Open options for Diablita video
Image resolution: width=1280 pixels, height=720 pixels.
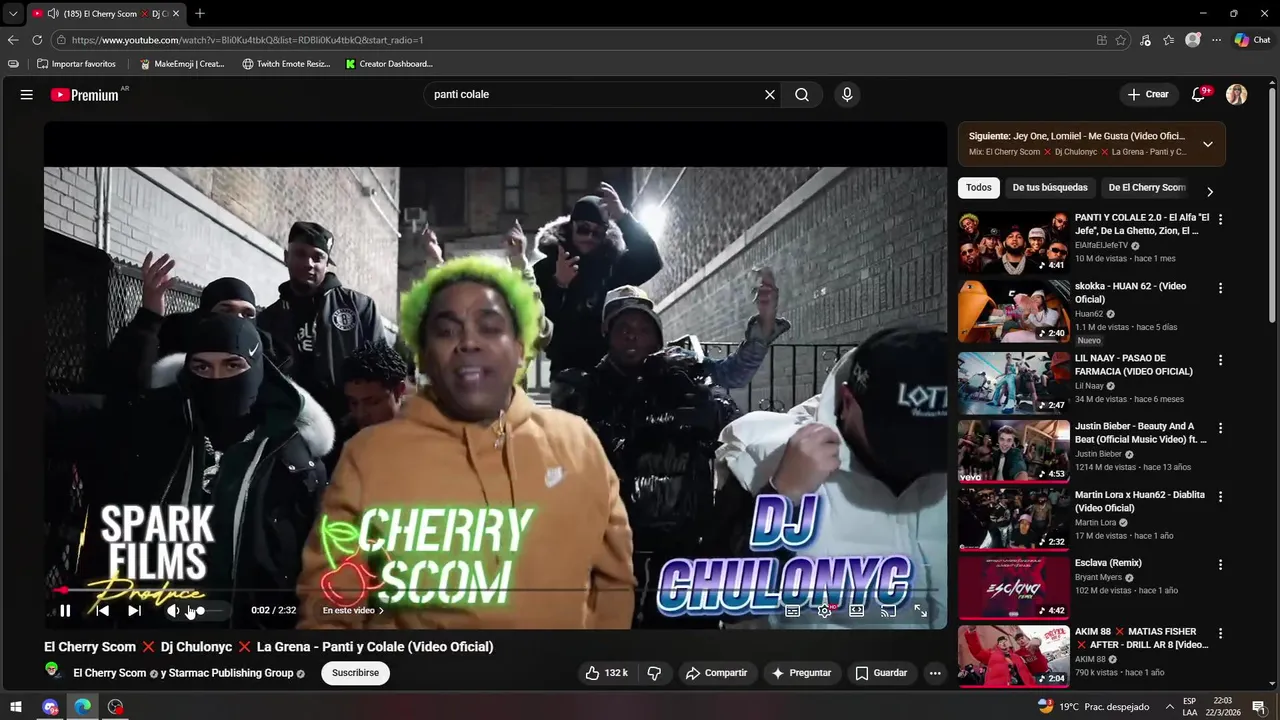coord(1220,497)
